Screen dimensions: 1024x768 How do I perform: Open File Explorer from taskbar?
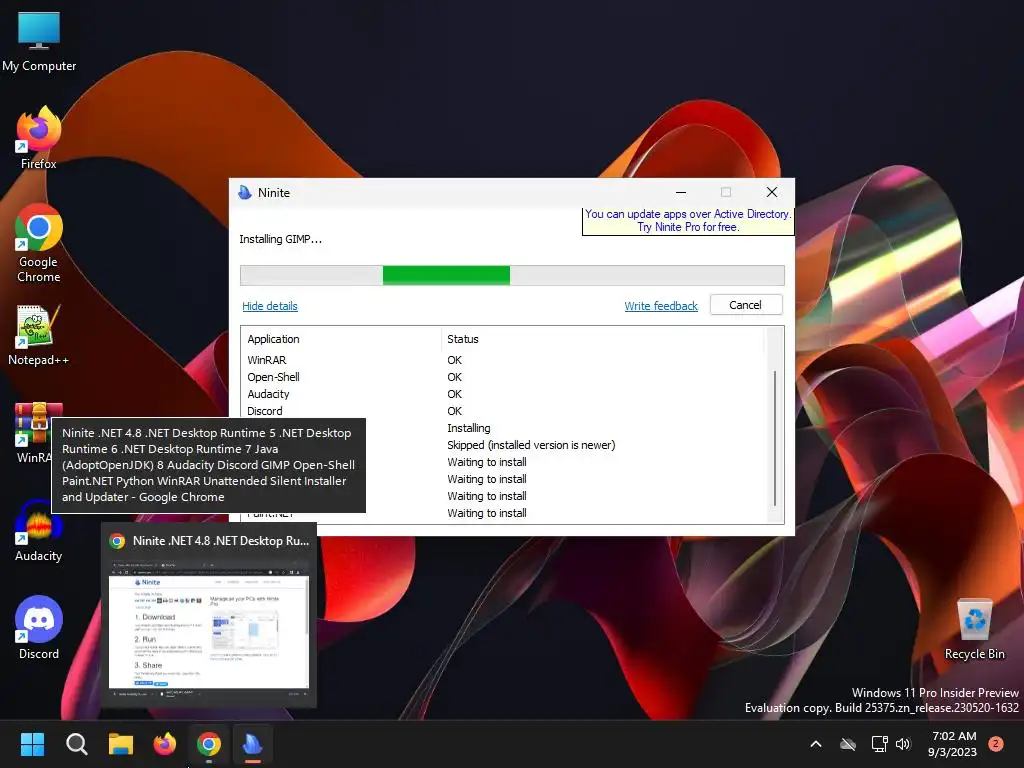click(121, 744)
